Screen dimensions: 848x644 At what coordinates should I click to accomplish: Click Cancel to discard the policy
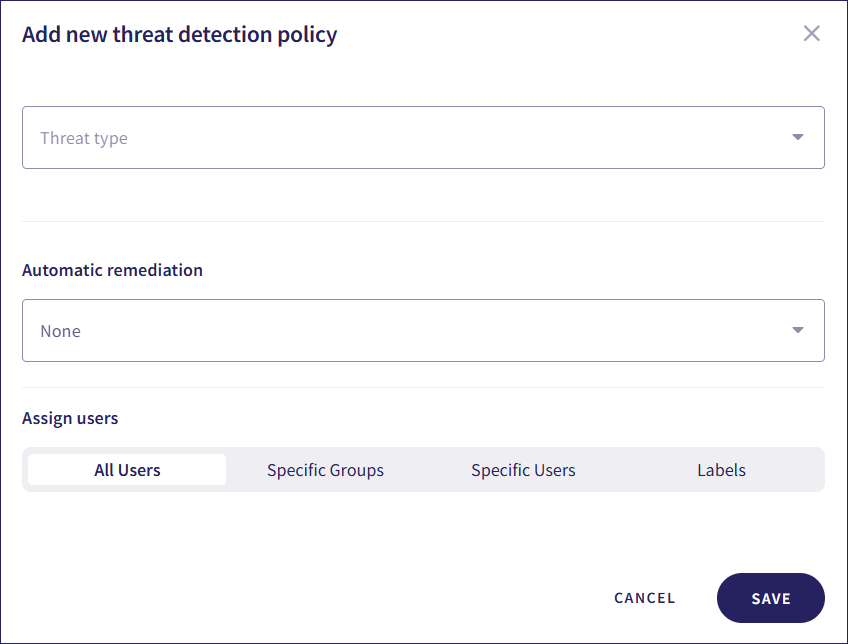[x=644, y=598]
